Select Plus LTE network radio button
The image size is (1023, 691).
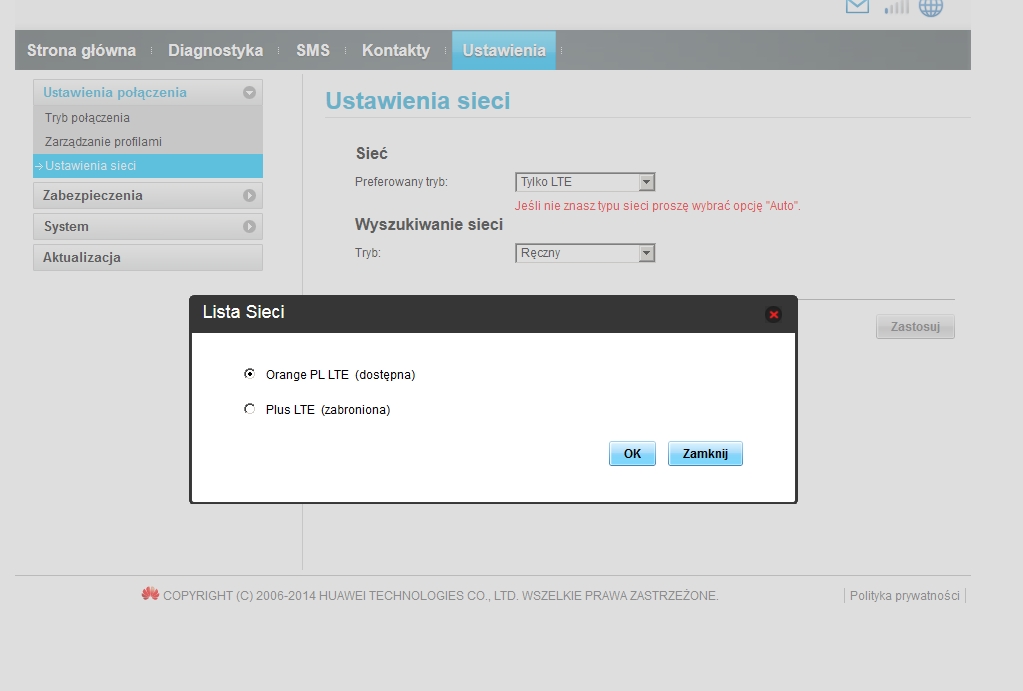click(249, 409)
